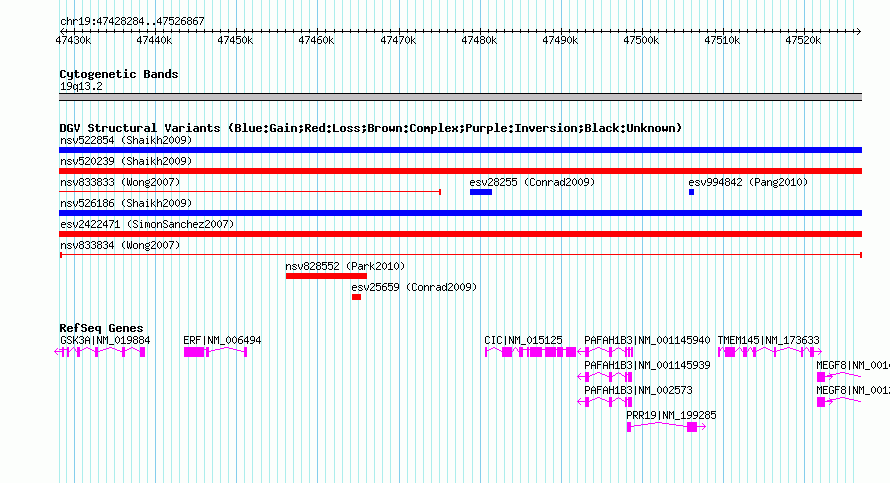Click the 47430k ruler label

(x=73, y=40)
